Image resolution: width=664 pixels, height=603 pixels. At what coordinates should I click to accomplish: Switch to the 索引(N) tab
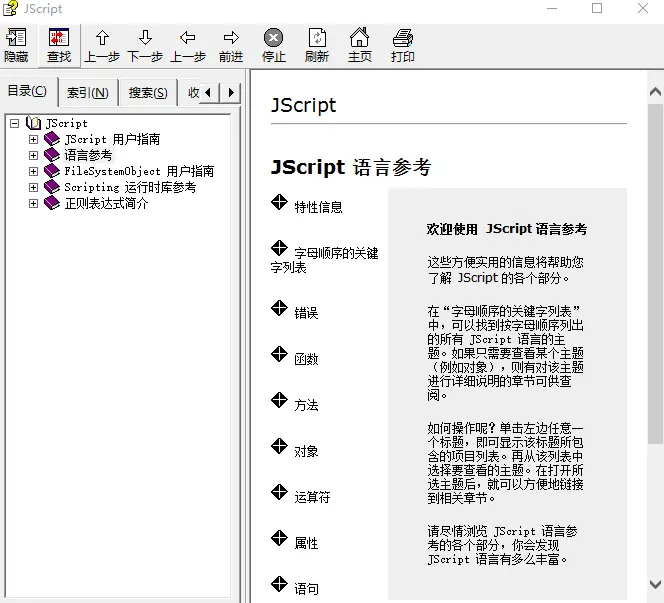click(87, 93)
